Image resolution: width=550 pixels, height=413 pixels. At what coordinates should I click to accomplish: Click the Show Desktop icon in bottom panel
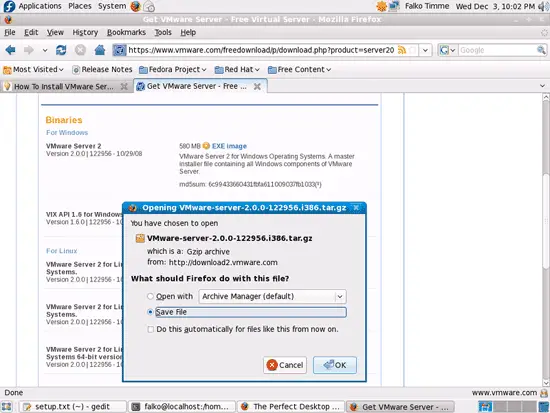(x=7, y=407)
